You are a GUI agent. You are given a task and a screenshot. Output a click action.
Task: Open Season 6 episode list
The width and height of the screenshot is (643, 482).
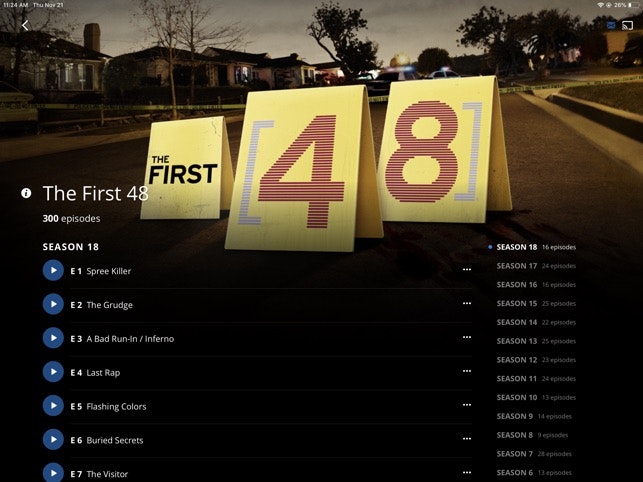click(x=534, y=473)
